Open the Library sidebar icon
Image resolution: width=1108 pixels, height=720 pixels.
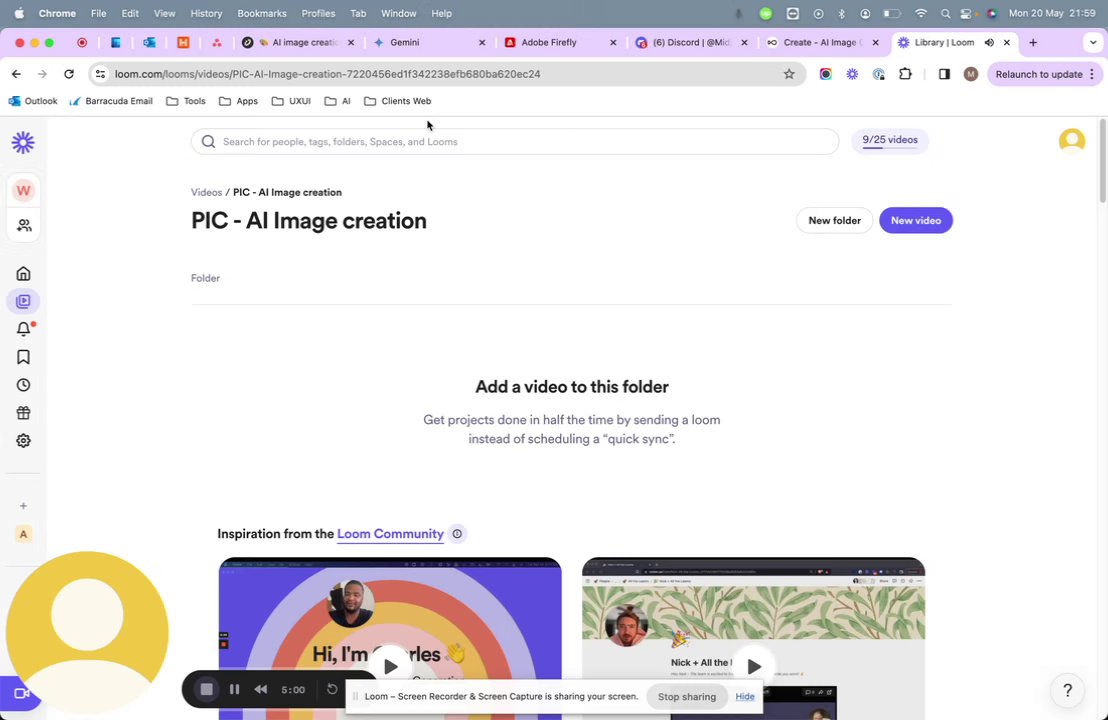tap(23, 302)
